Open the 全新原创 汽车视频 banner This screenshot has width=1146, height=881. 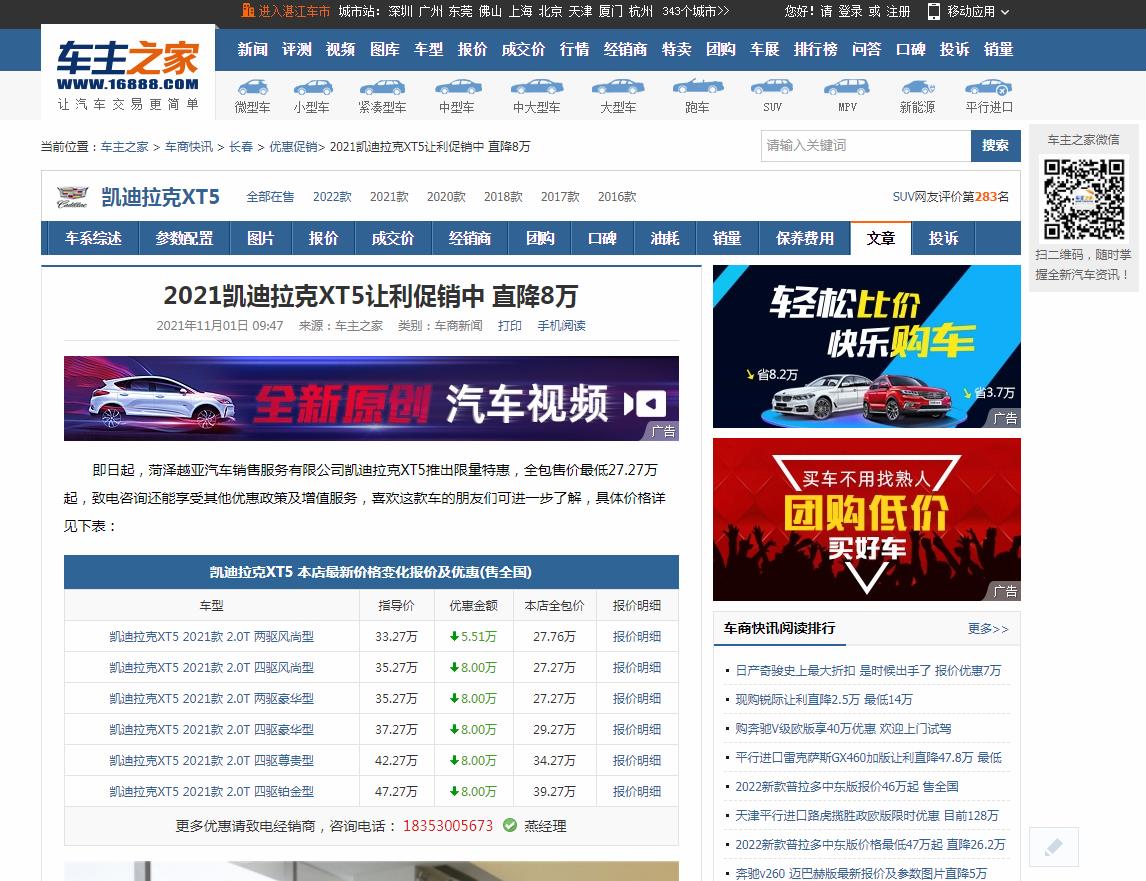(371, 398)
